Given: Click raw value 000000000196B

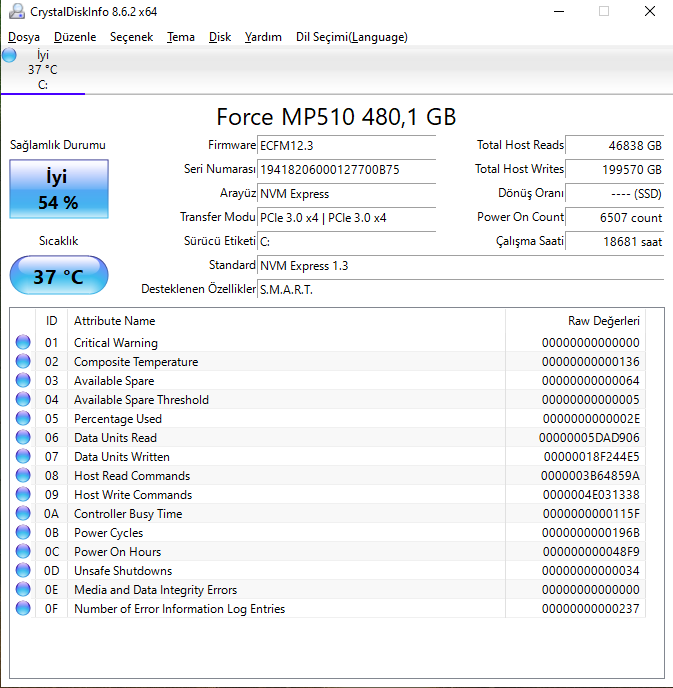Looking at the screenshot, I should (591, 533).
